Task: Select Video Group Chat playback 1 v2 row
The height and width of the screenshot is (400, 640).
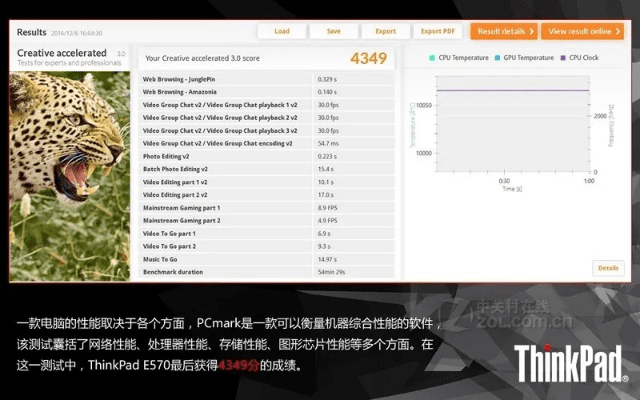Action: click(x=266, y=105)
